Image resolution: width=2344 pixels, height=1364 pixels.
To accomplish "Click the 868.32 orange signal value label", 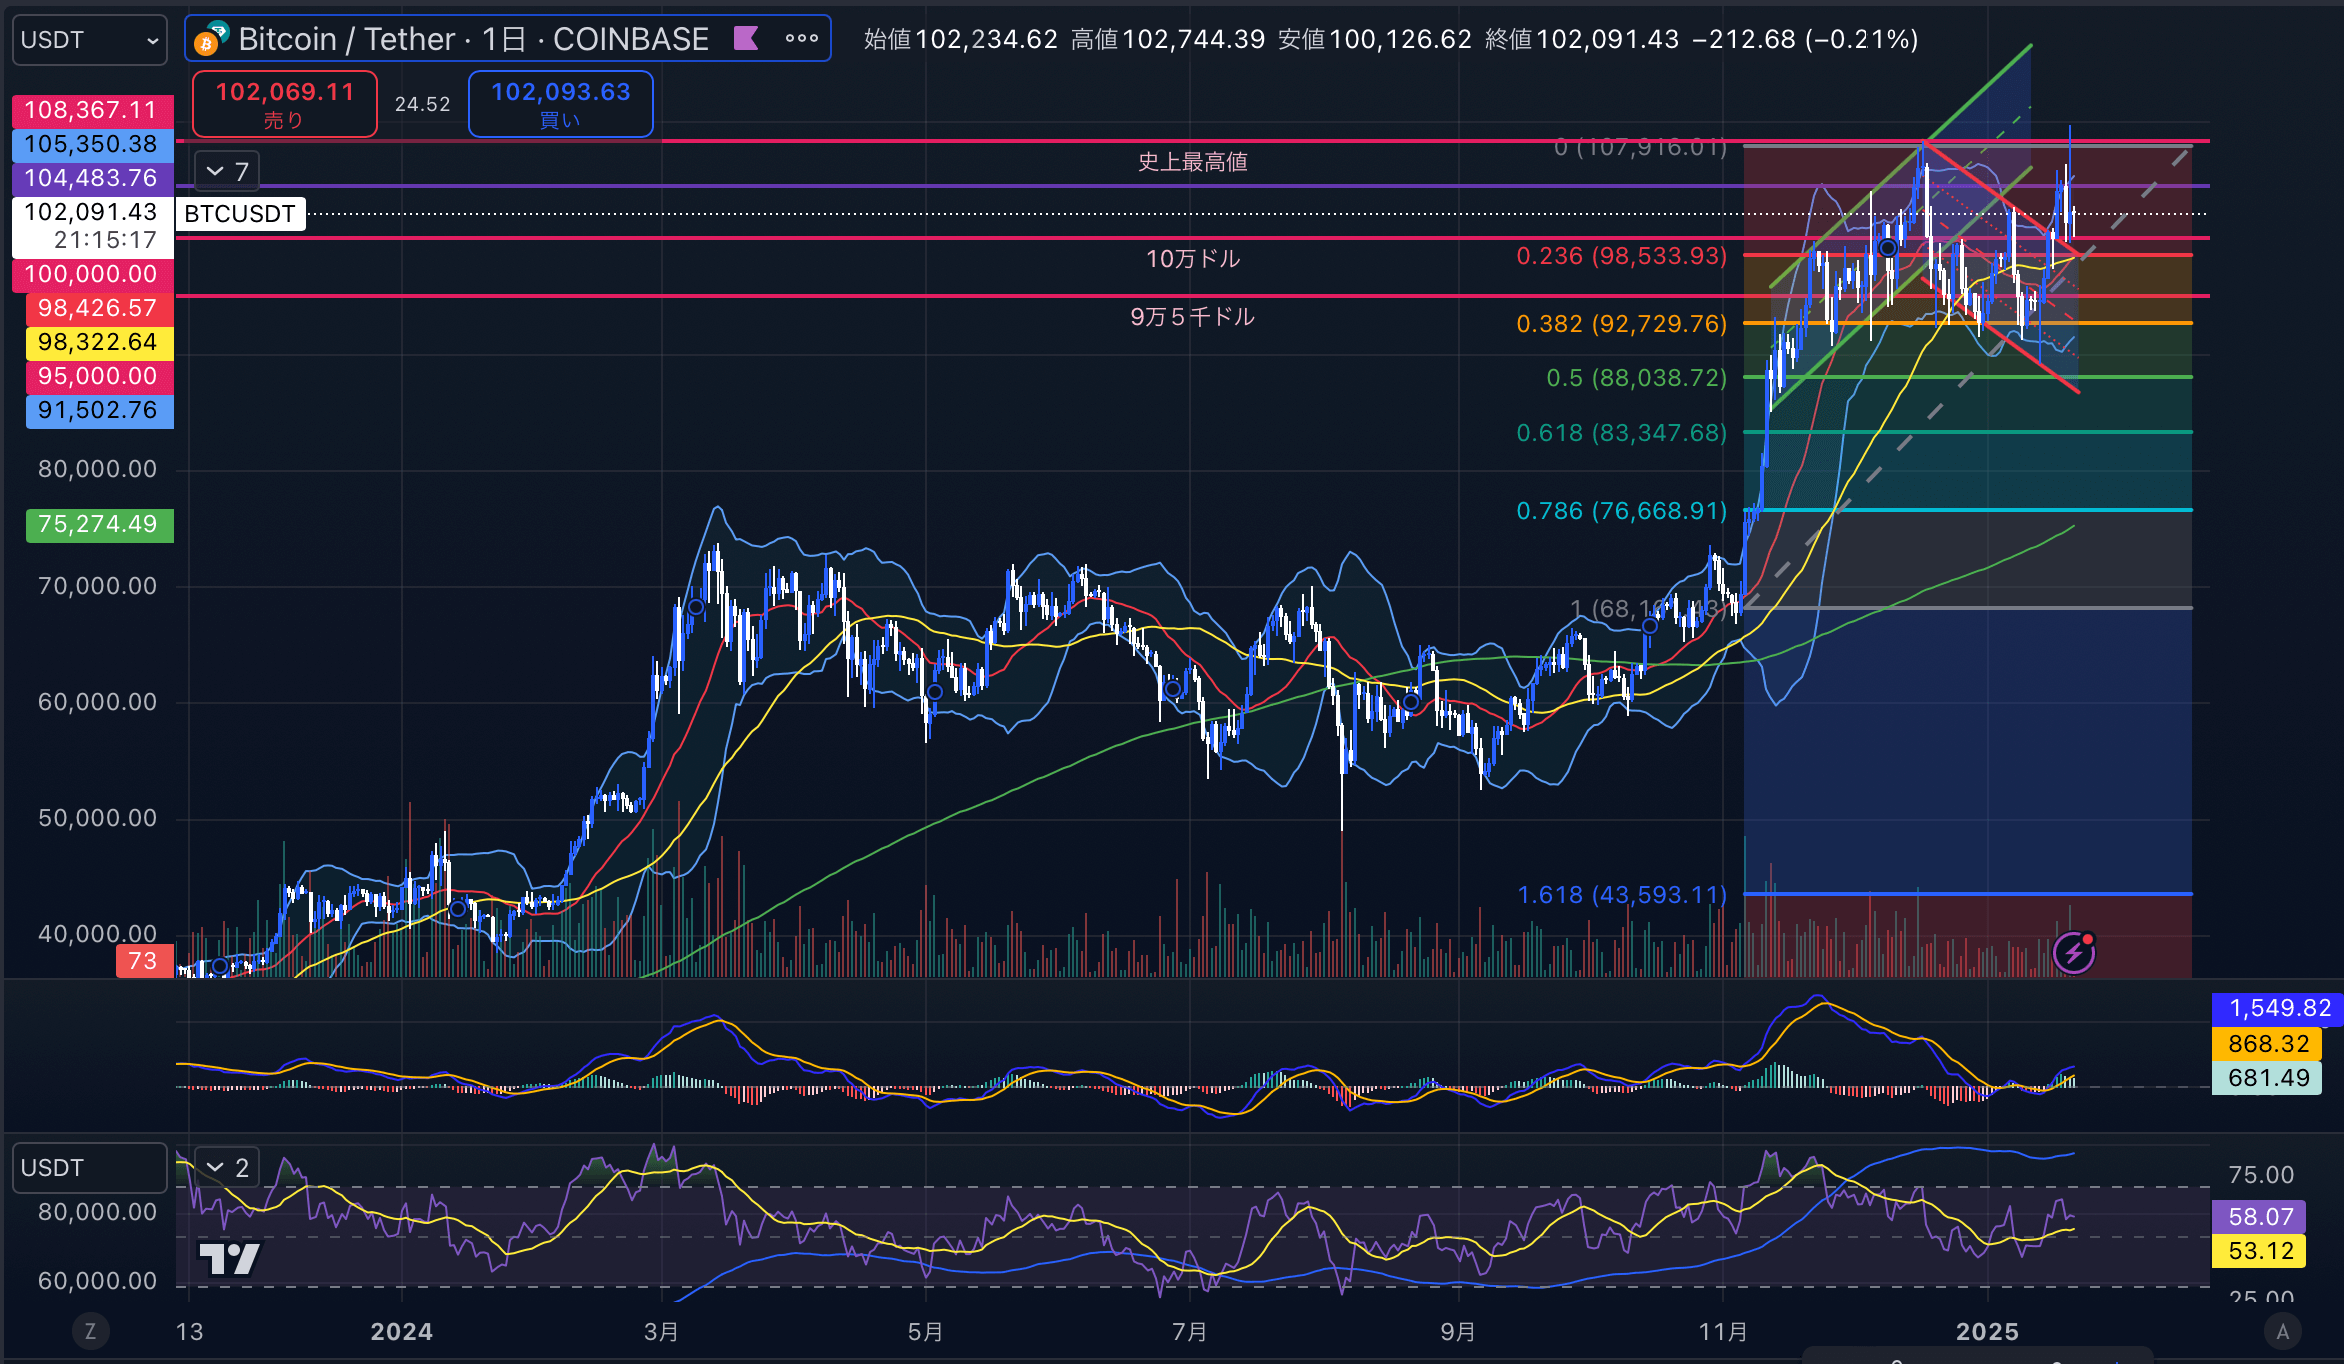I will point(2267,1044).
